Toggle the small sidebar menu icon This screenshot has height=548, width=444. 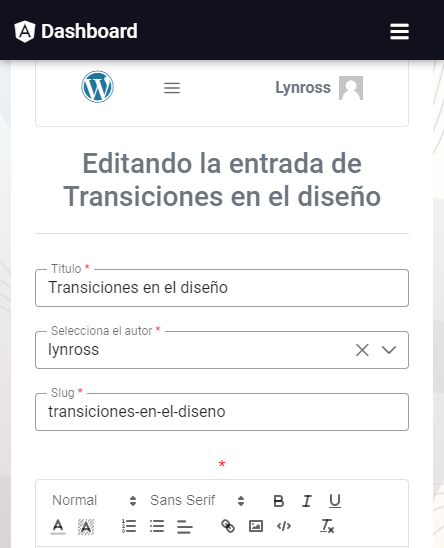pyautogui.click(x=172, y=88)
